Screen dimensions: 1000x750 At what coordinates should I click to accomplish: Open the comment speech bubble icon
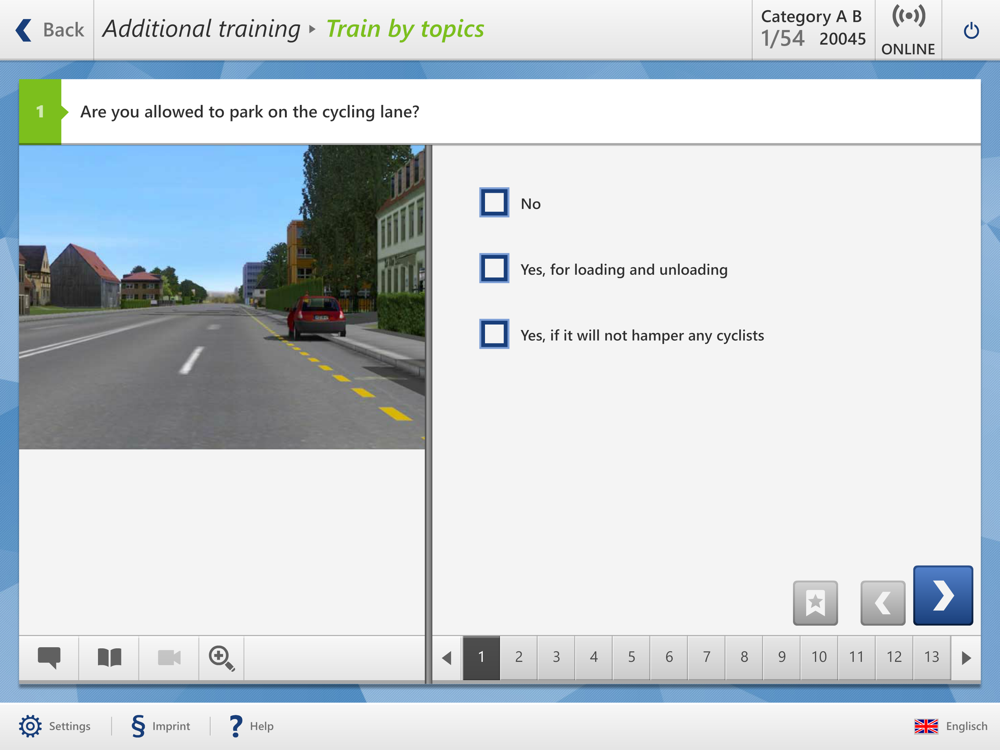[49, 657]
